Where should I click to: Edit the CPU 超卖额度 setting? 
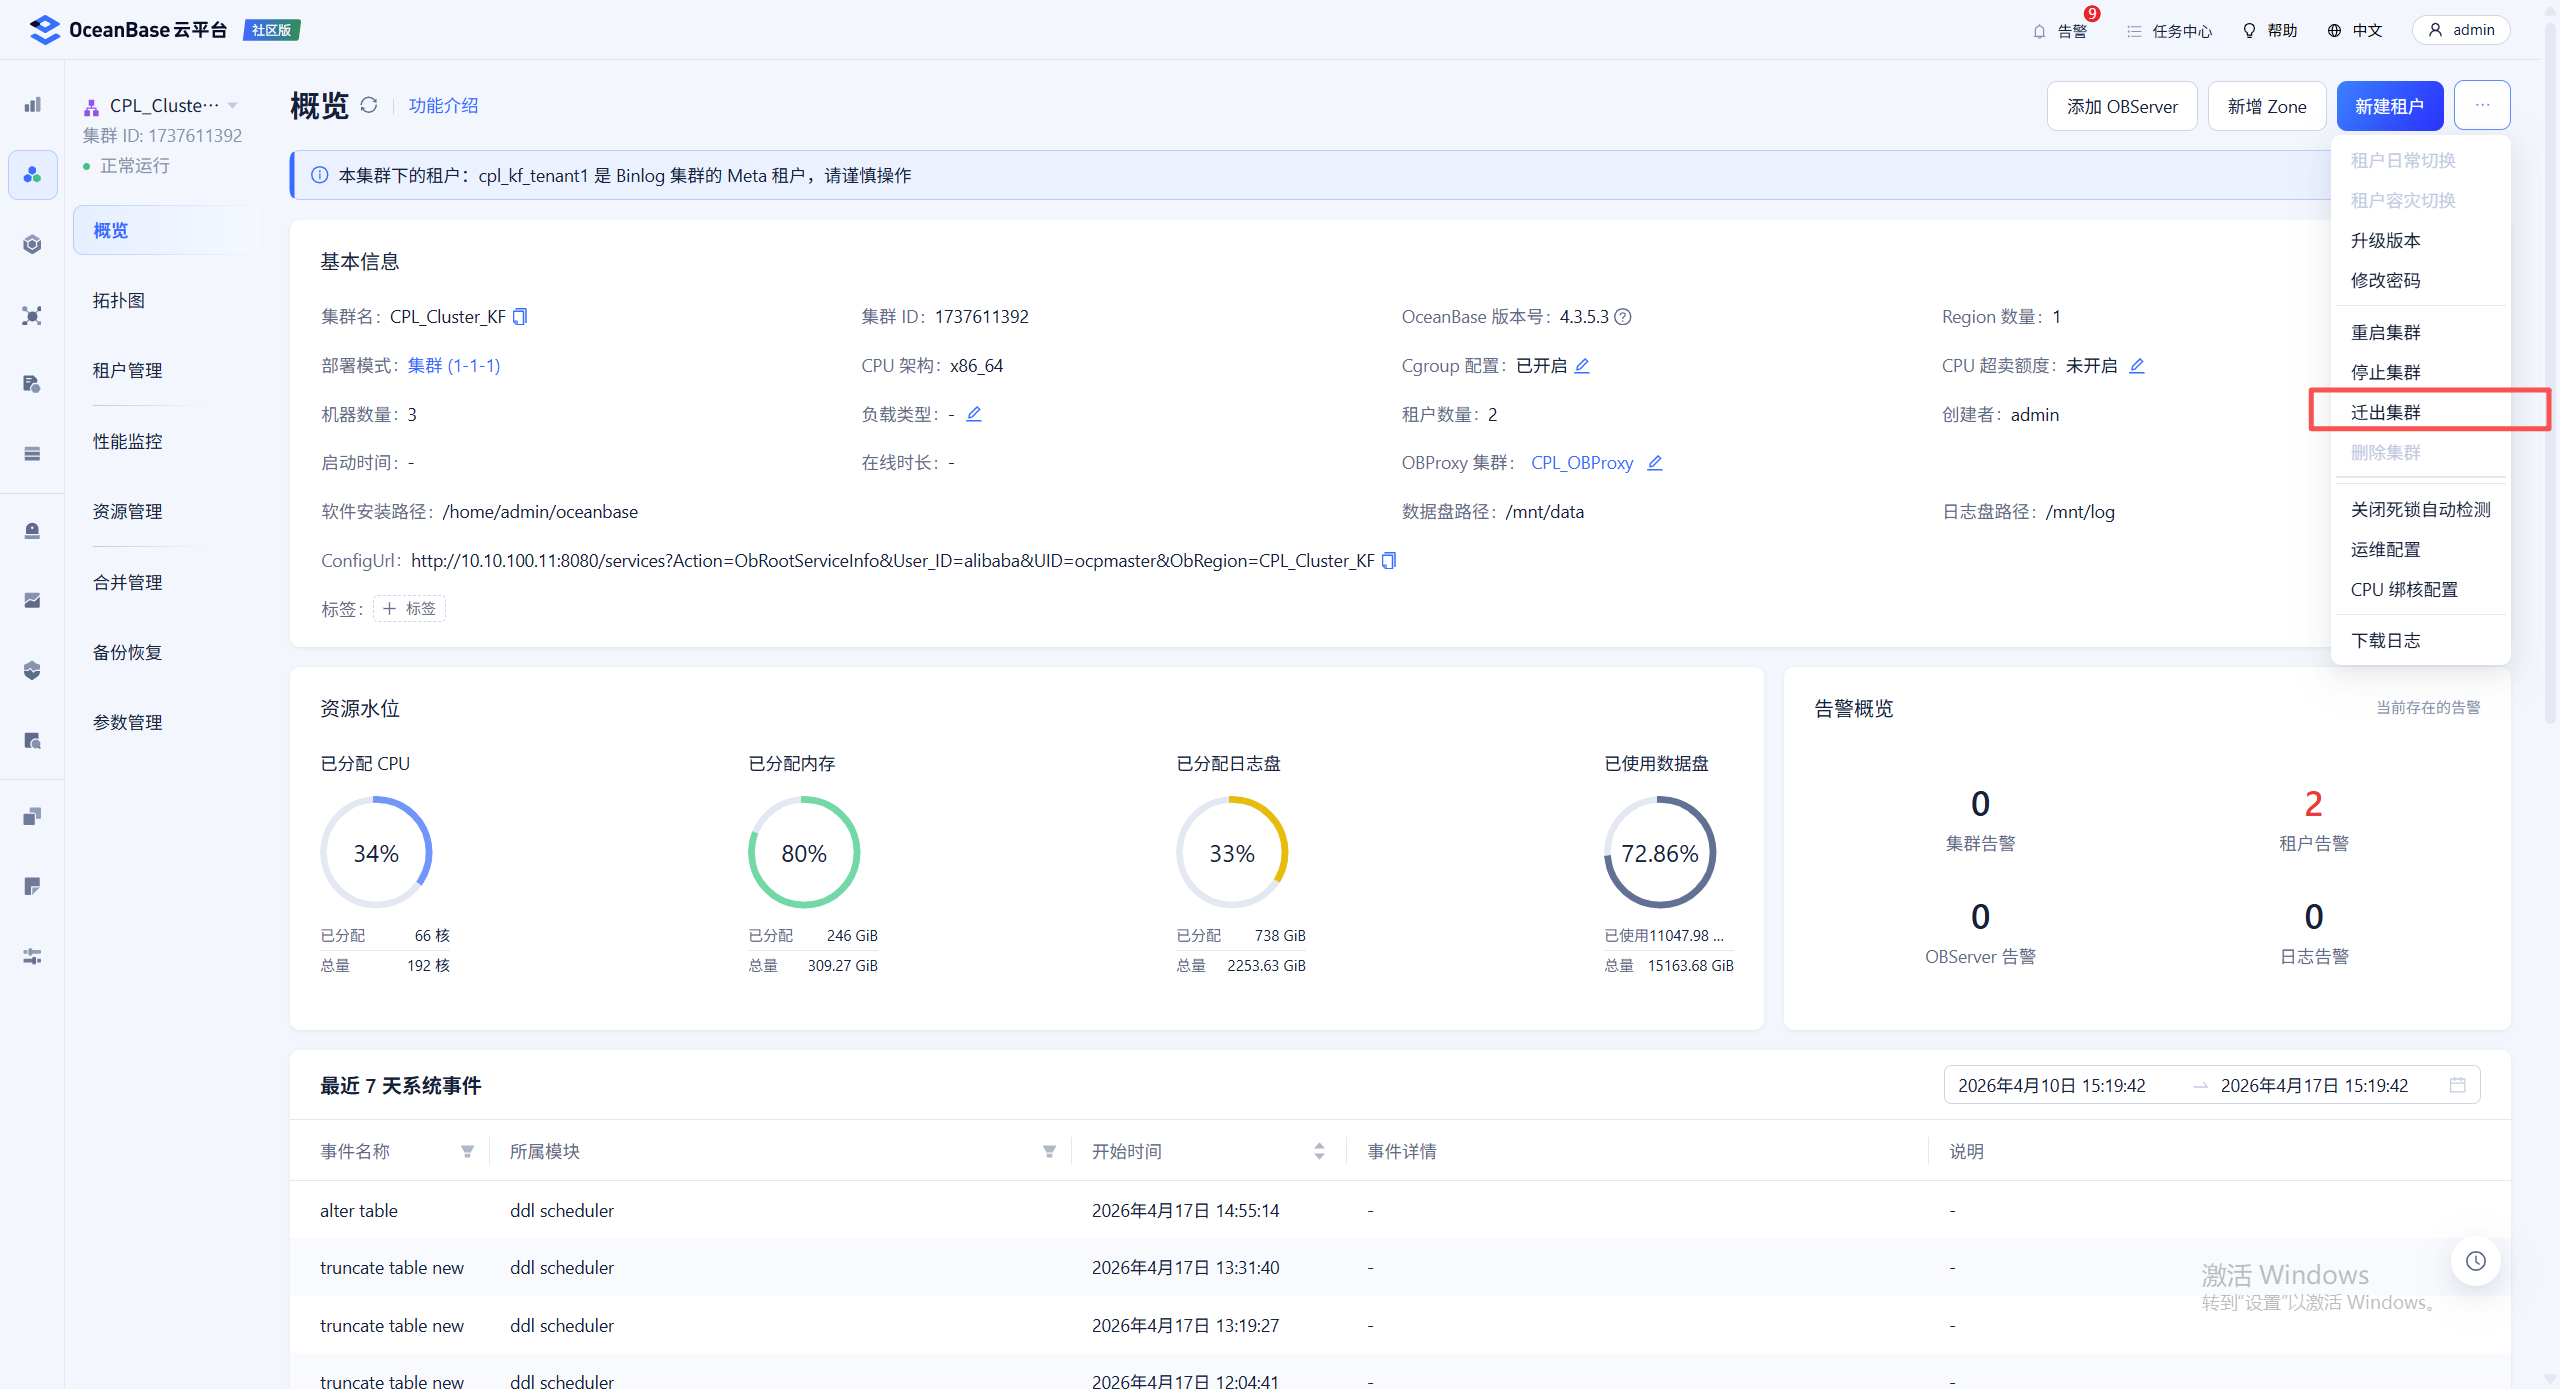(2137, 366)
